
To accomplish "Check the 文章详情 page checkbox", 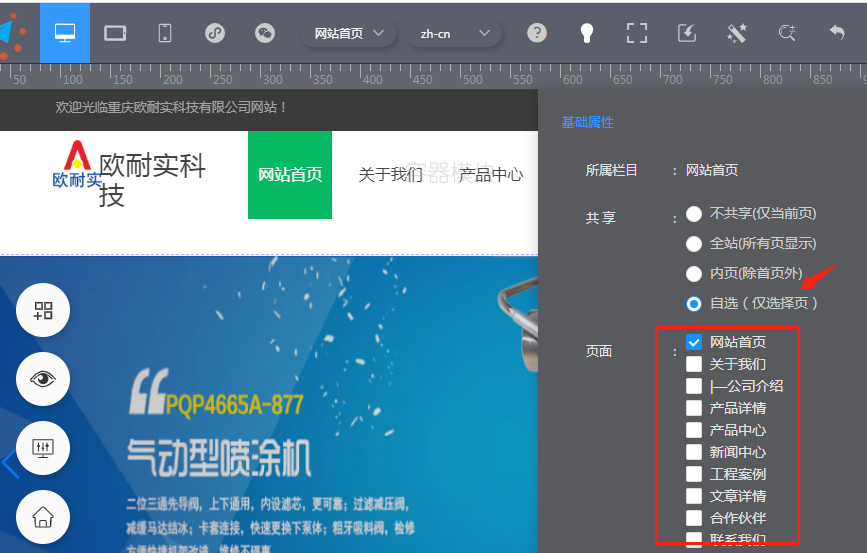I will [x=694, y=496].
